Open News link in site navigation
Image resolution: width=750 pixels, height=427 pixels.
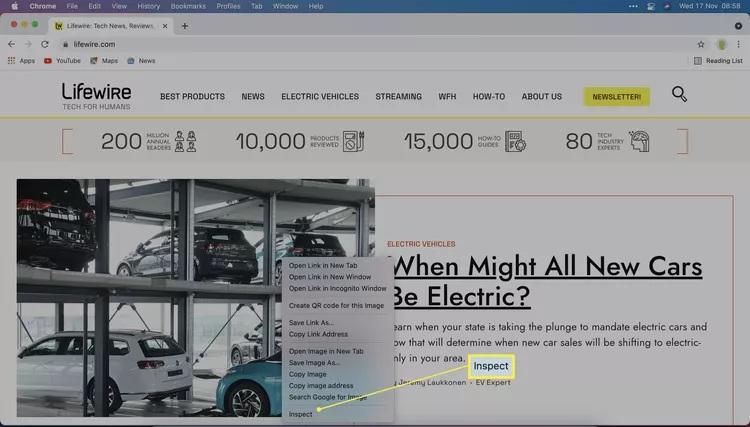[253, 97]
